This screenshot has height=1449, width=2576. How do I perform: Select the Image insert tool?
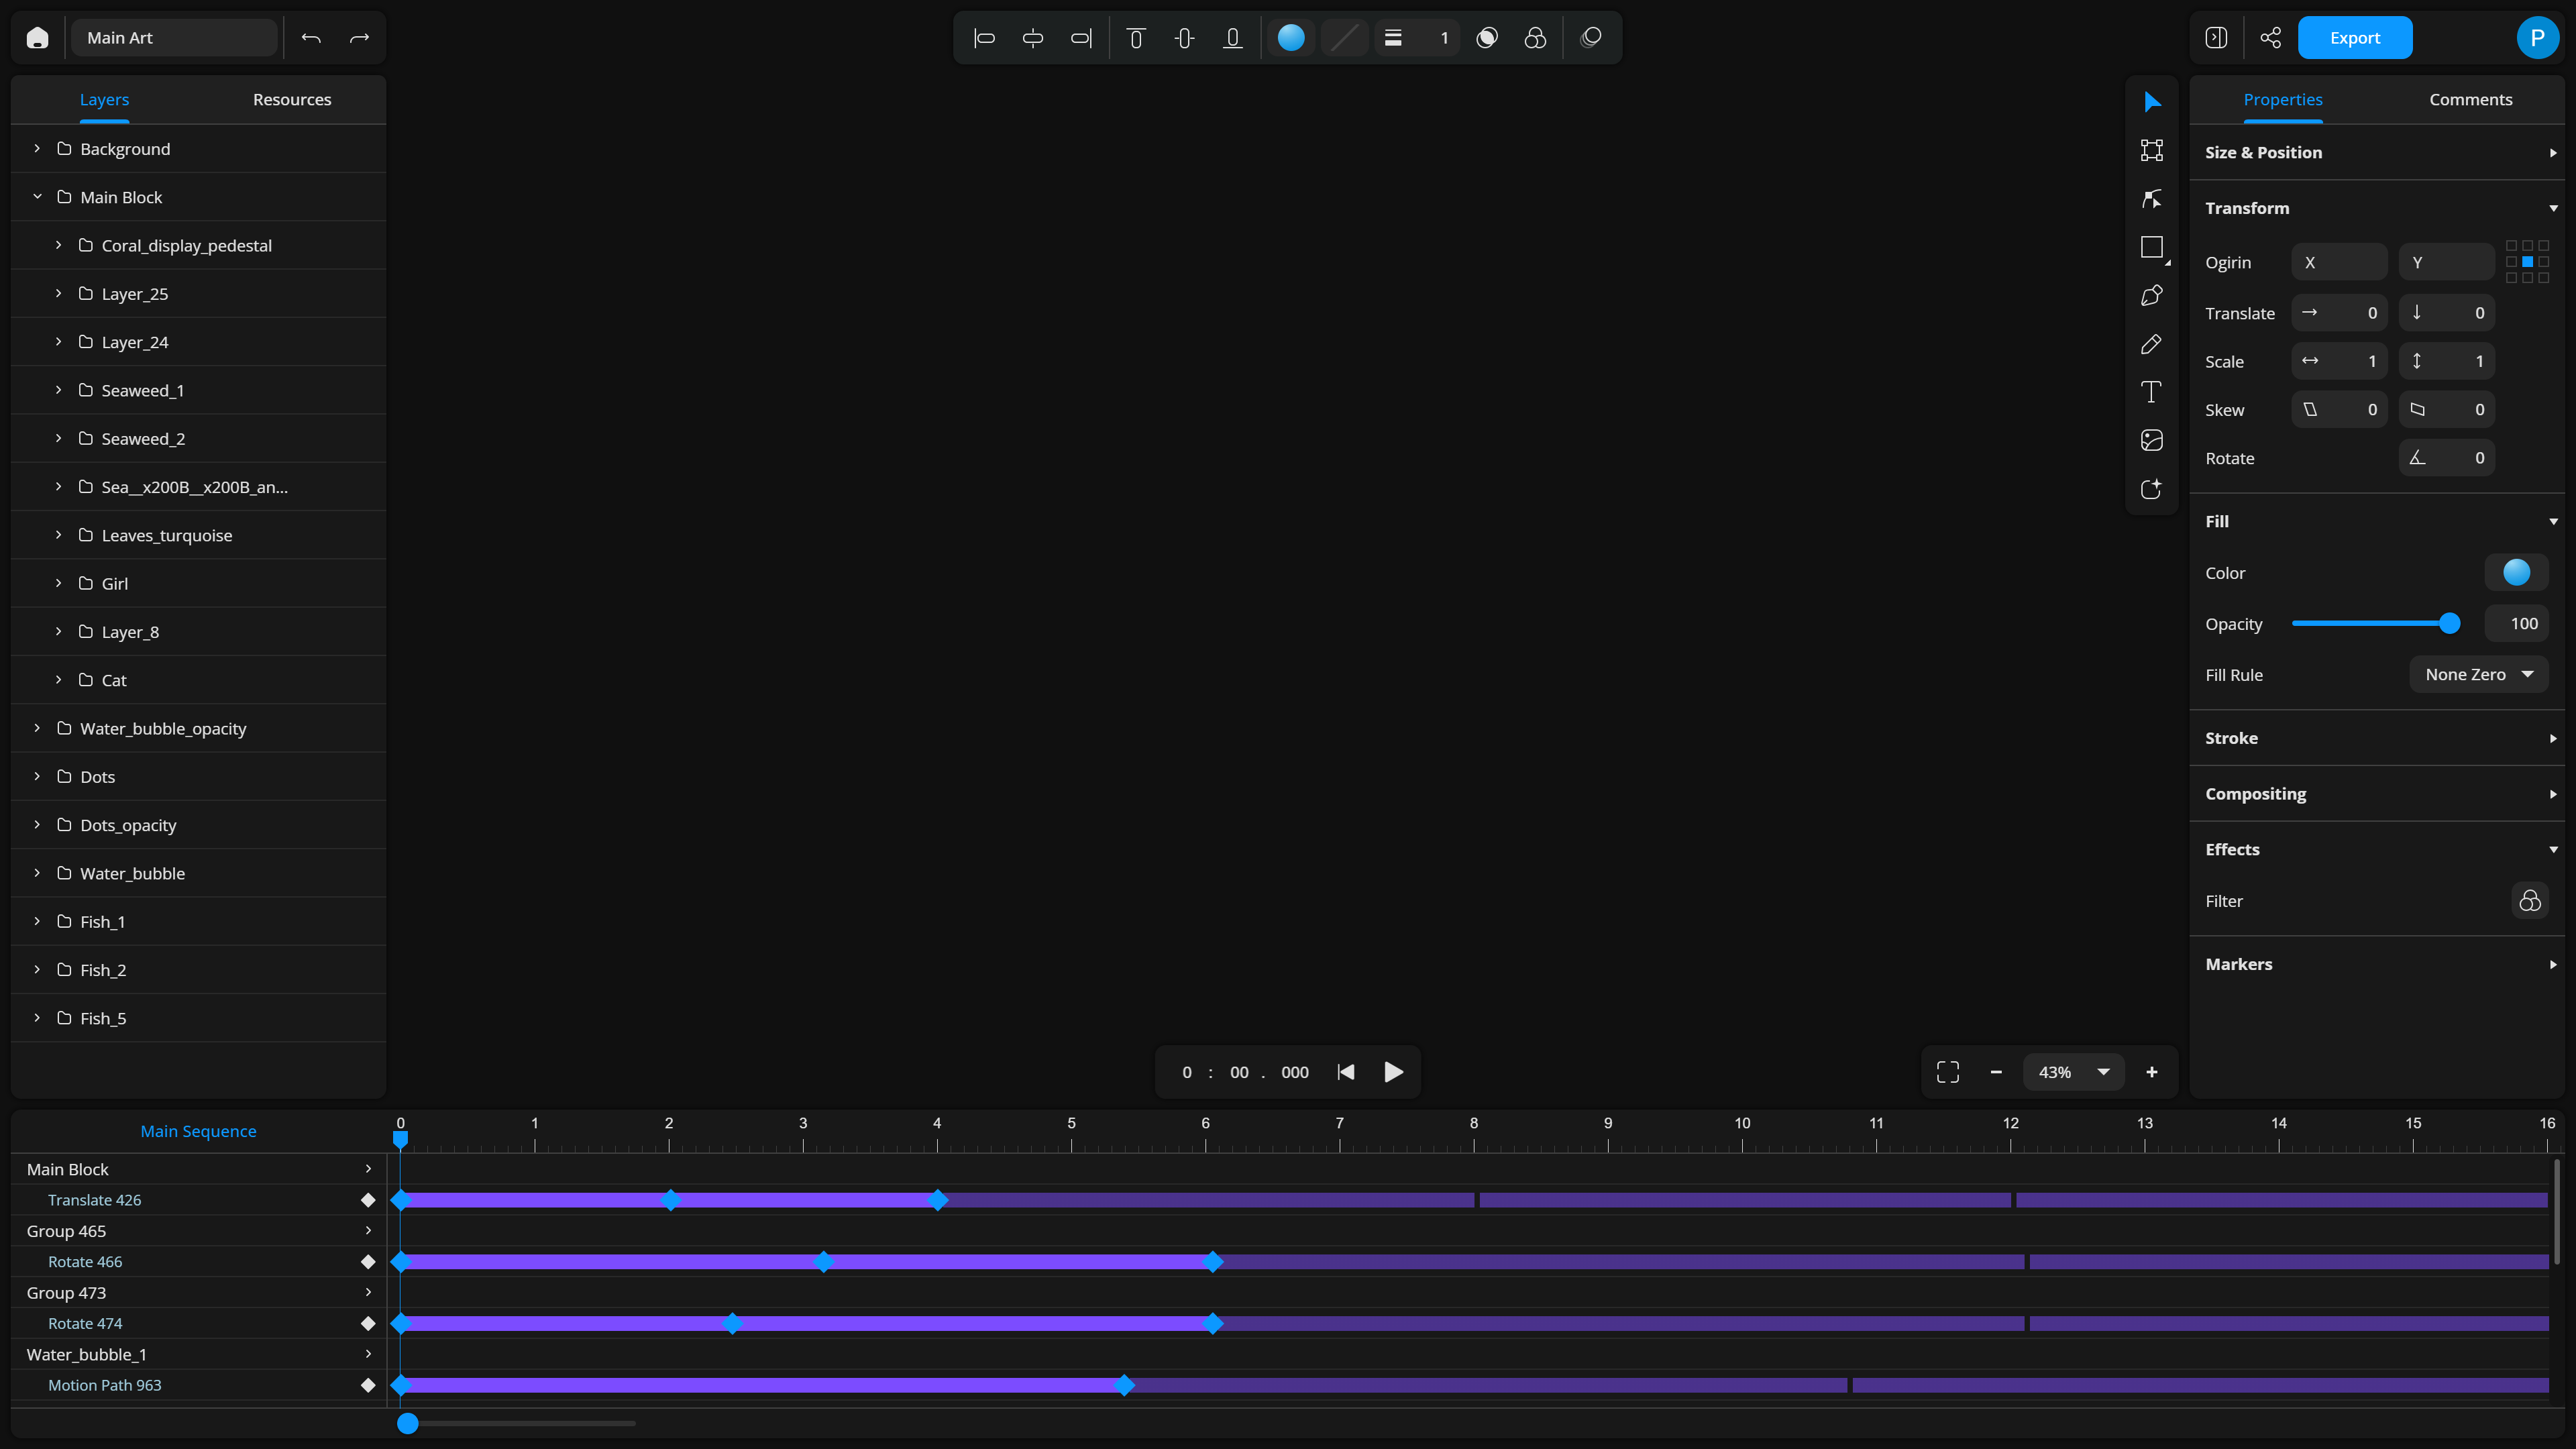point(2151,441)
